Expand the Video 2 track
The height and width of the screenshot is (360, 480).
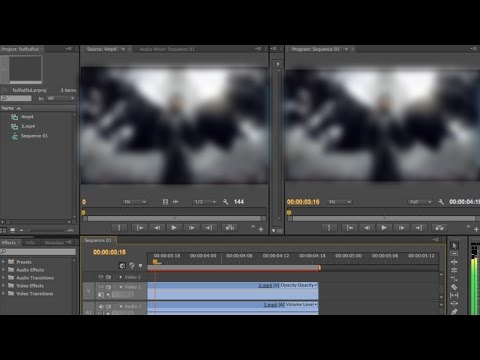click(x=121, y=277)
